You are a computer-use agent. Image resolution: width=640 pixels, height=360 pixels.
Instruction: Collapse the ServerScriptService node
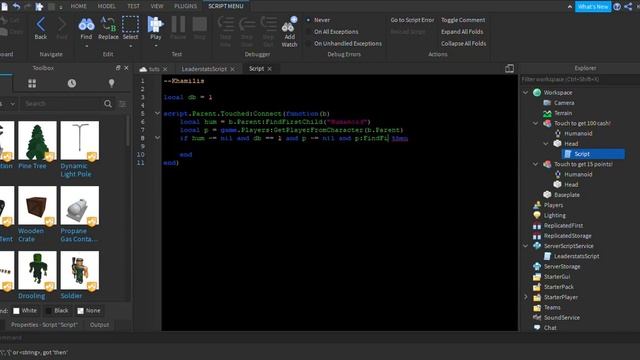pyautogui.click(x=526, y=246)
